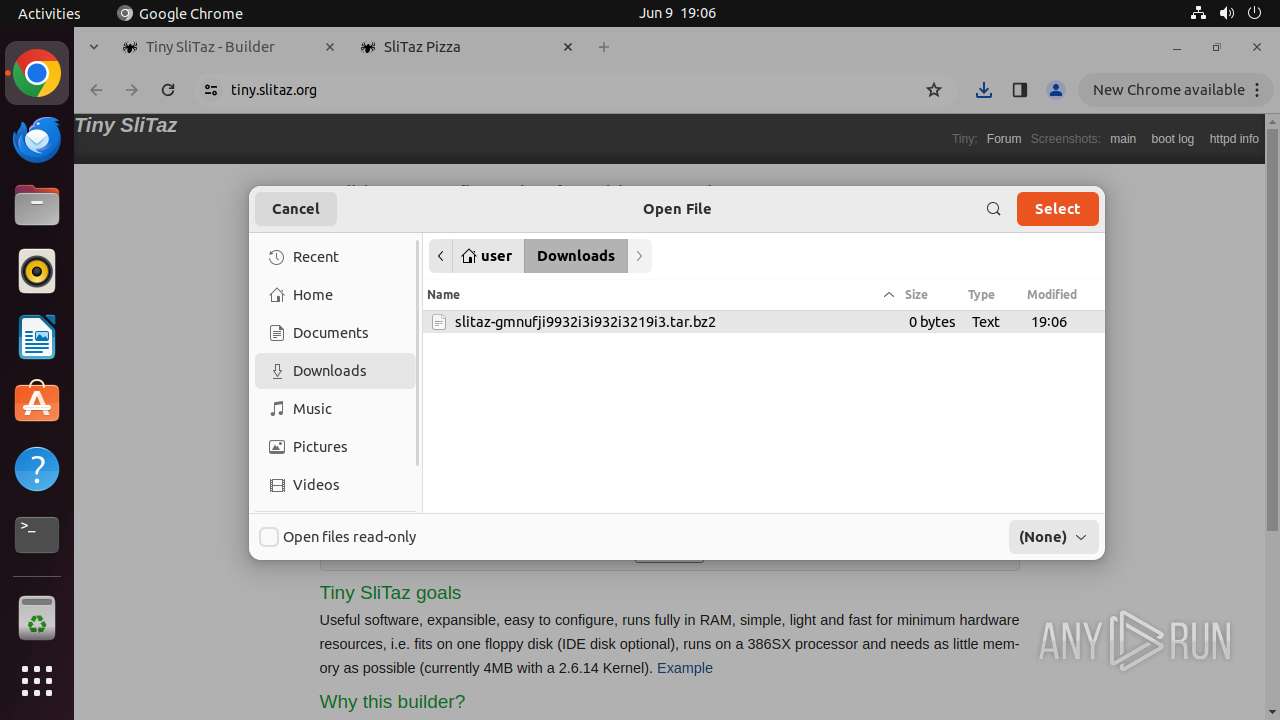Viewport: 1280px width, 720px height.
Task: Open a new Chrome tab with plus
Action: point(603,47)
